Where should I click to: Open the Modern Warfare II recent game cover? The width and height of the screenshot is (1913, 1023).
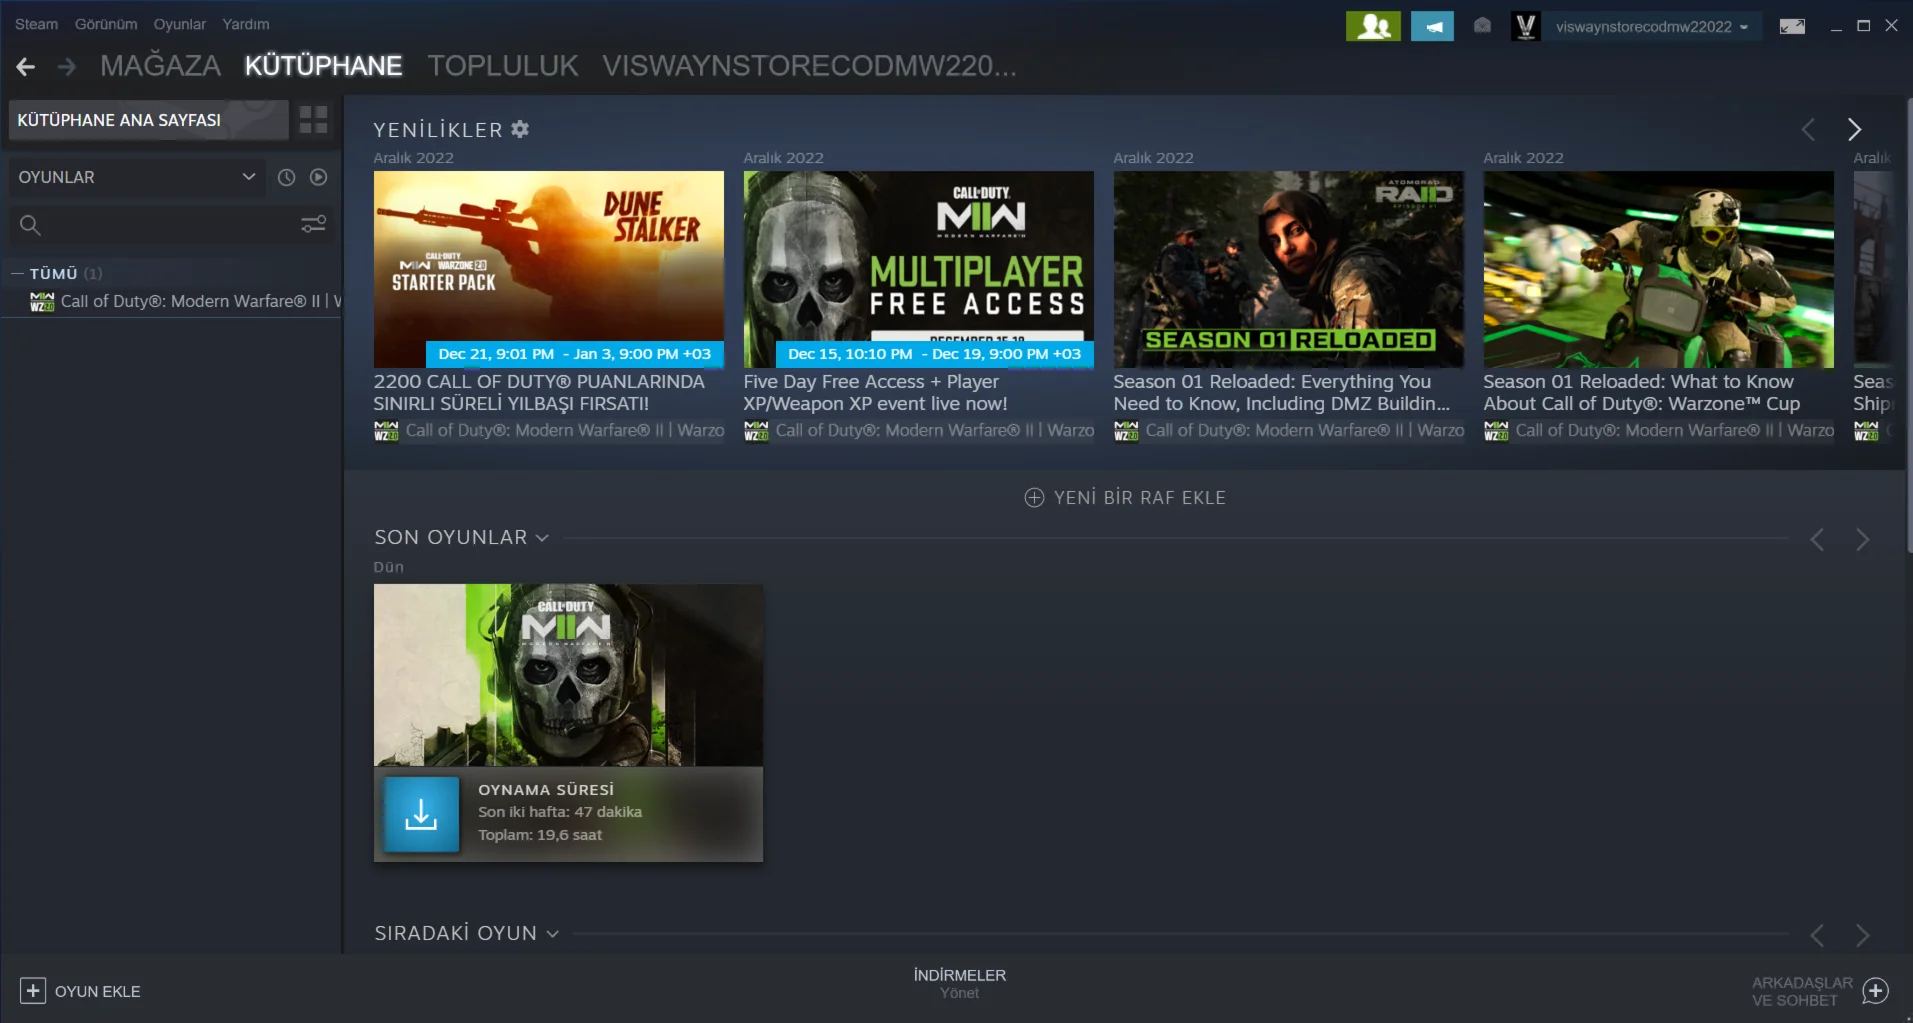tap(568, 675)
